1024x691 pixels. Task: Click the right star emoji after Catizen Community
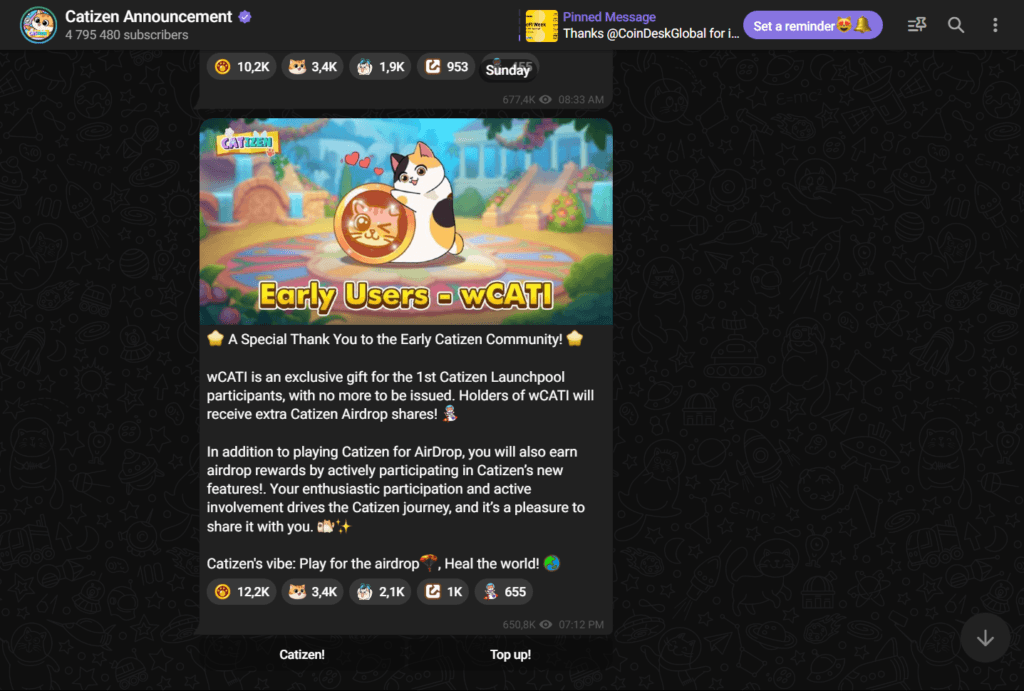pyautogui.click(x=575, y=338)
